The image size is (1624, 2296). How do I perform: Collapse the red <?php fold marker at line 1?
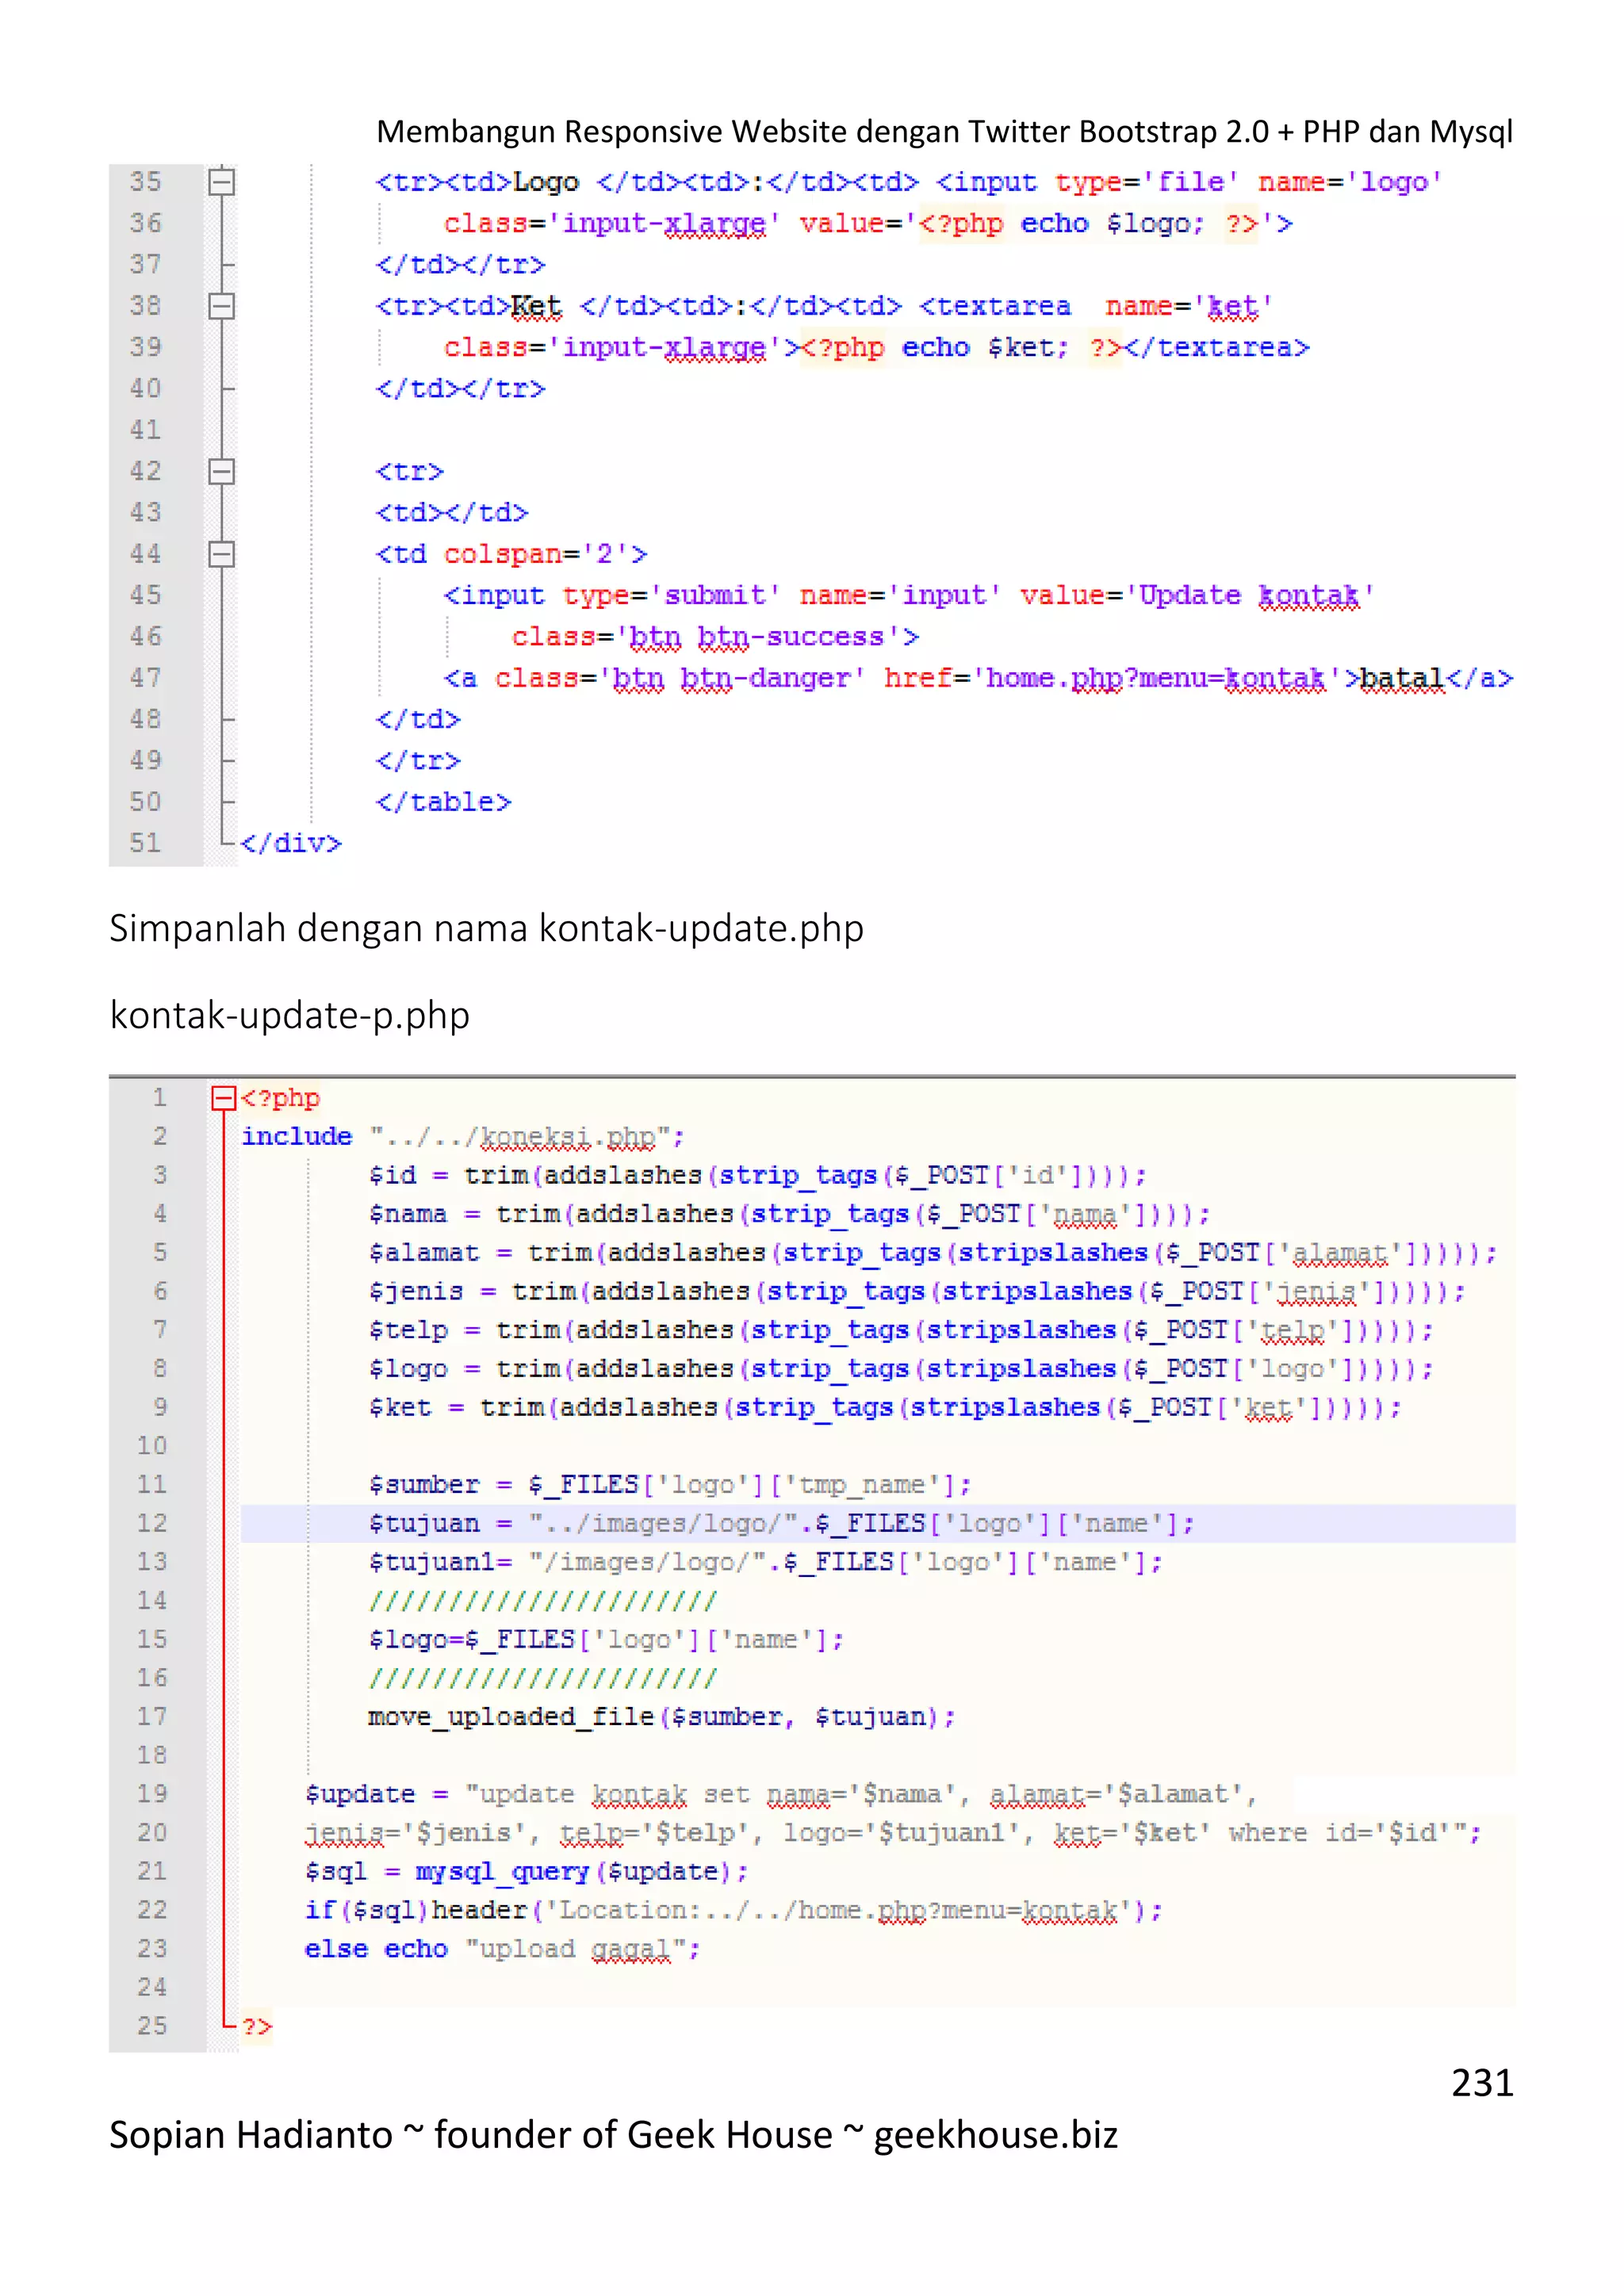tap(223, 1098)
